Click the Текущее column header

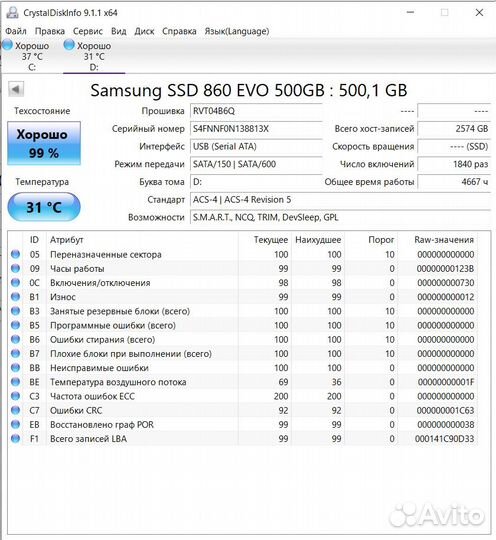265,240
